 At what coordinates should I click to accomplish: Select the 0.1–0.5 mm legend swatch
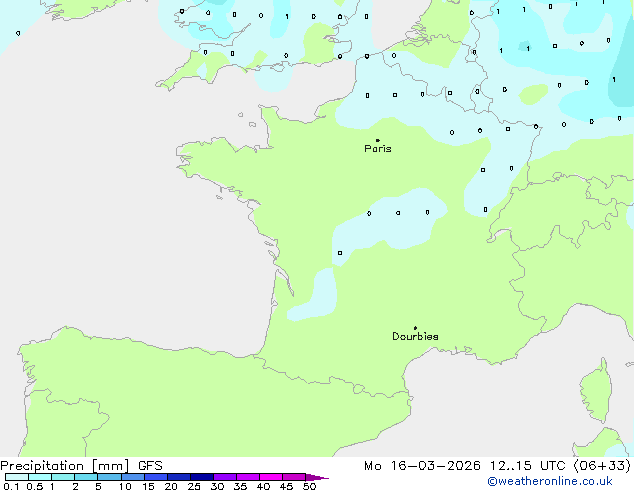17,477
